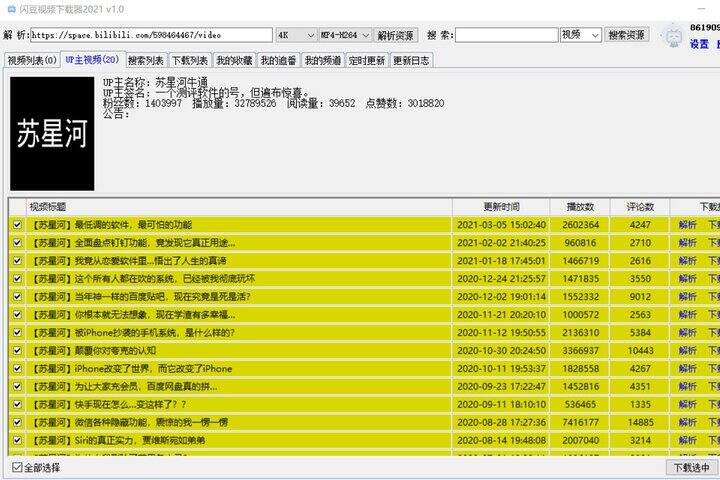Click the comment count 10443 cell
Viewport: 720px width, 480px height.
tap(641, 351)
